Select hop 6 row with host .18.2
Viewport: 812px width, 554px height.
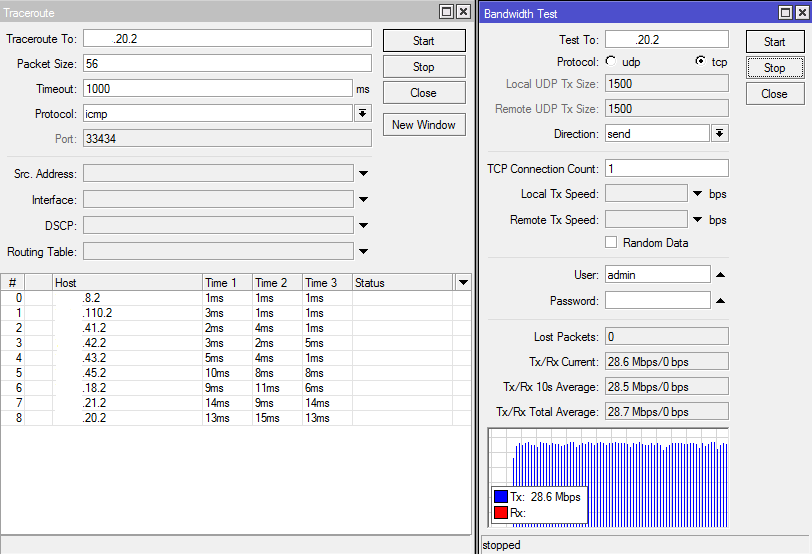236,388
